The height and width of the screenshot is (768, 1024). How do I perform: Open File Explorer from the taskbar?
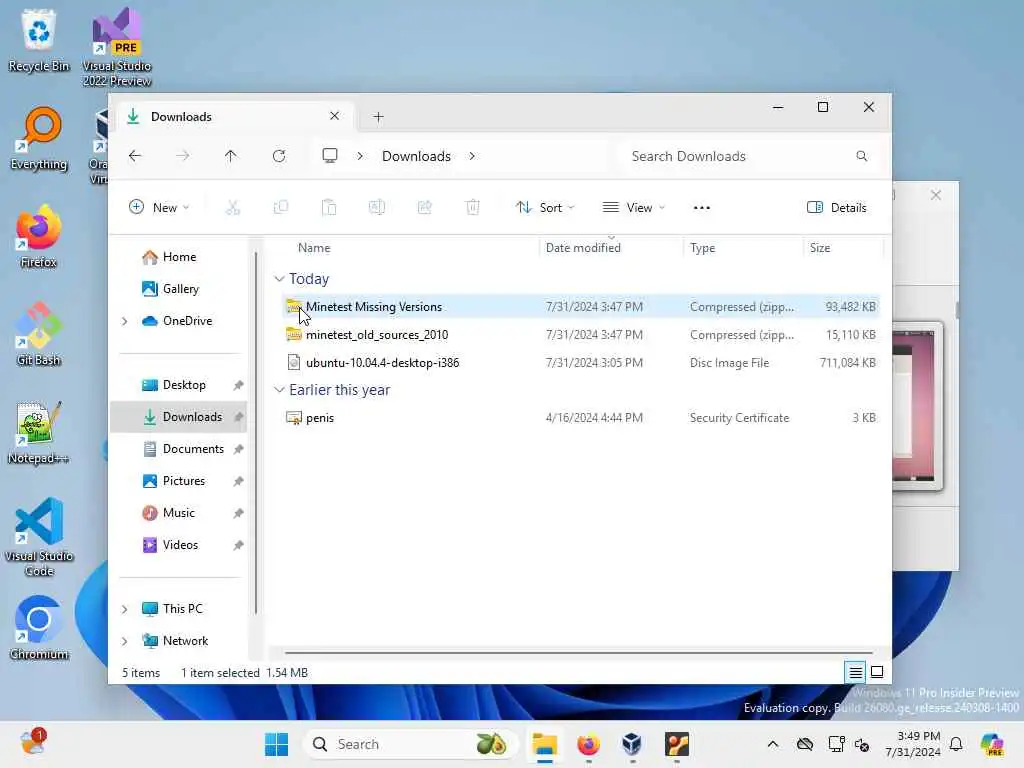pyautogui.click(x=545, y=744)
